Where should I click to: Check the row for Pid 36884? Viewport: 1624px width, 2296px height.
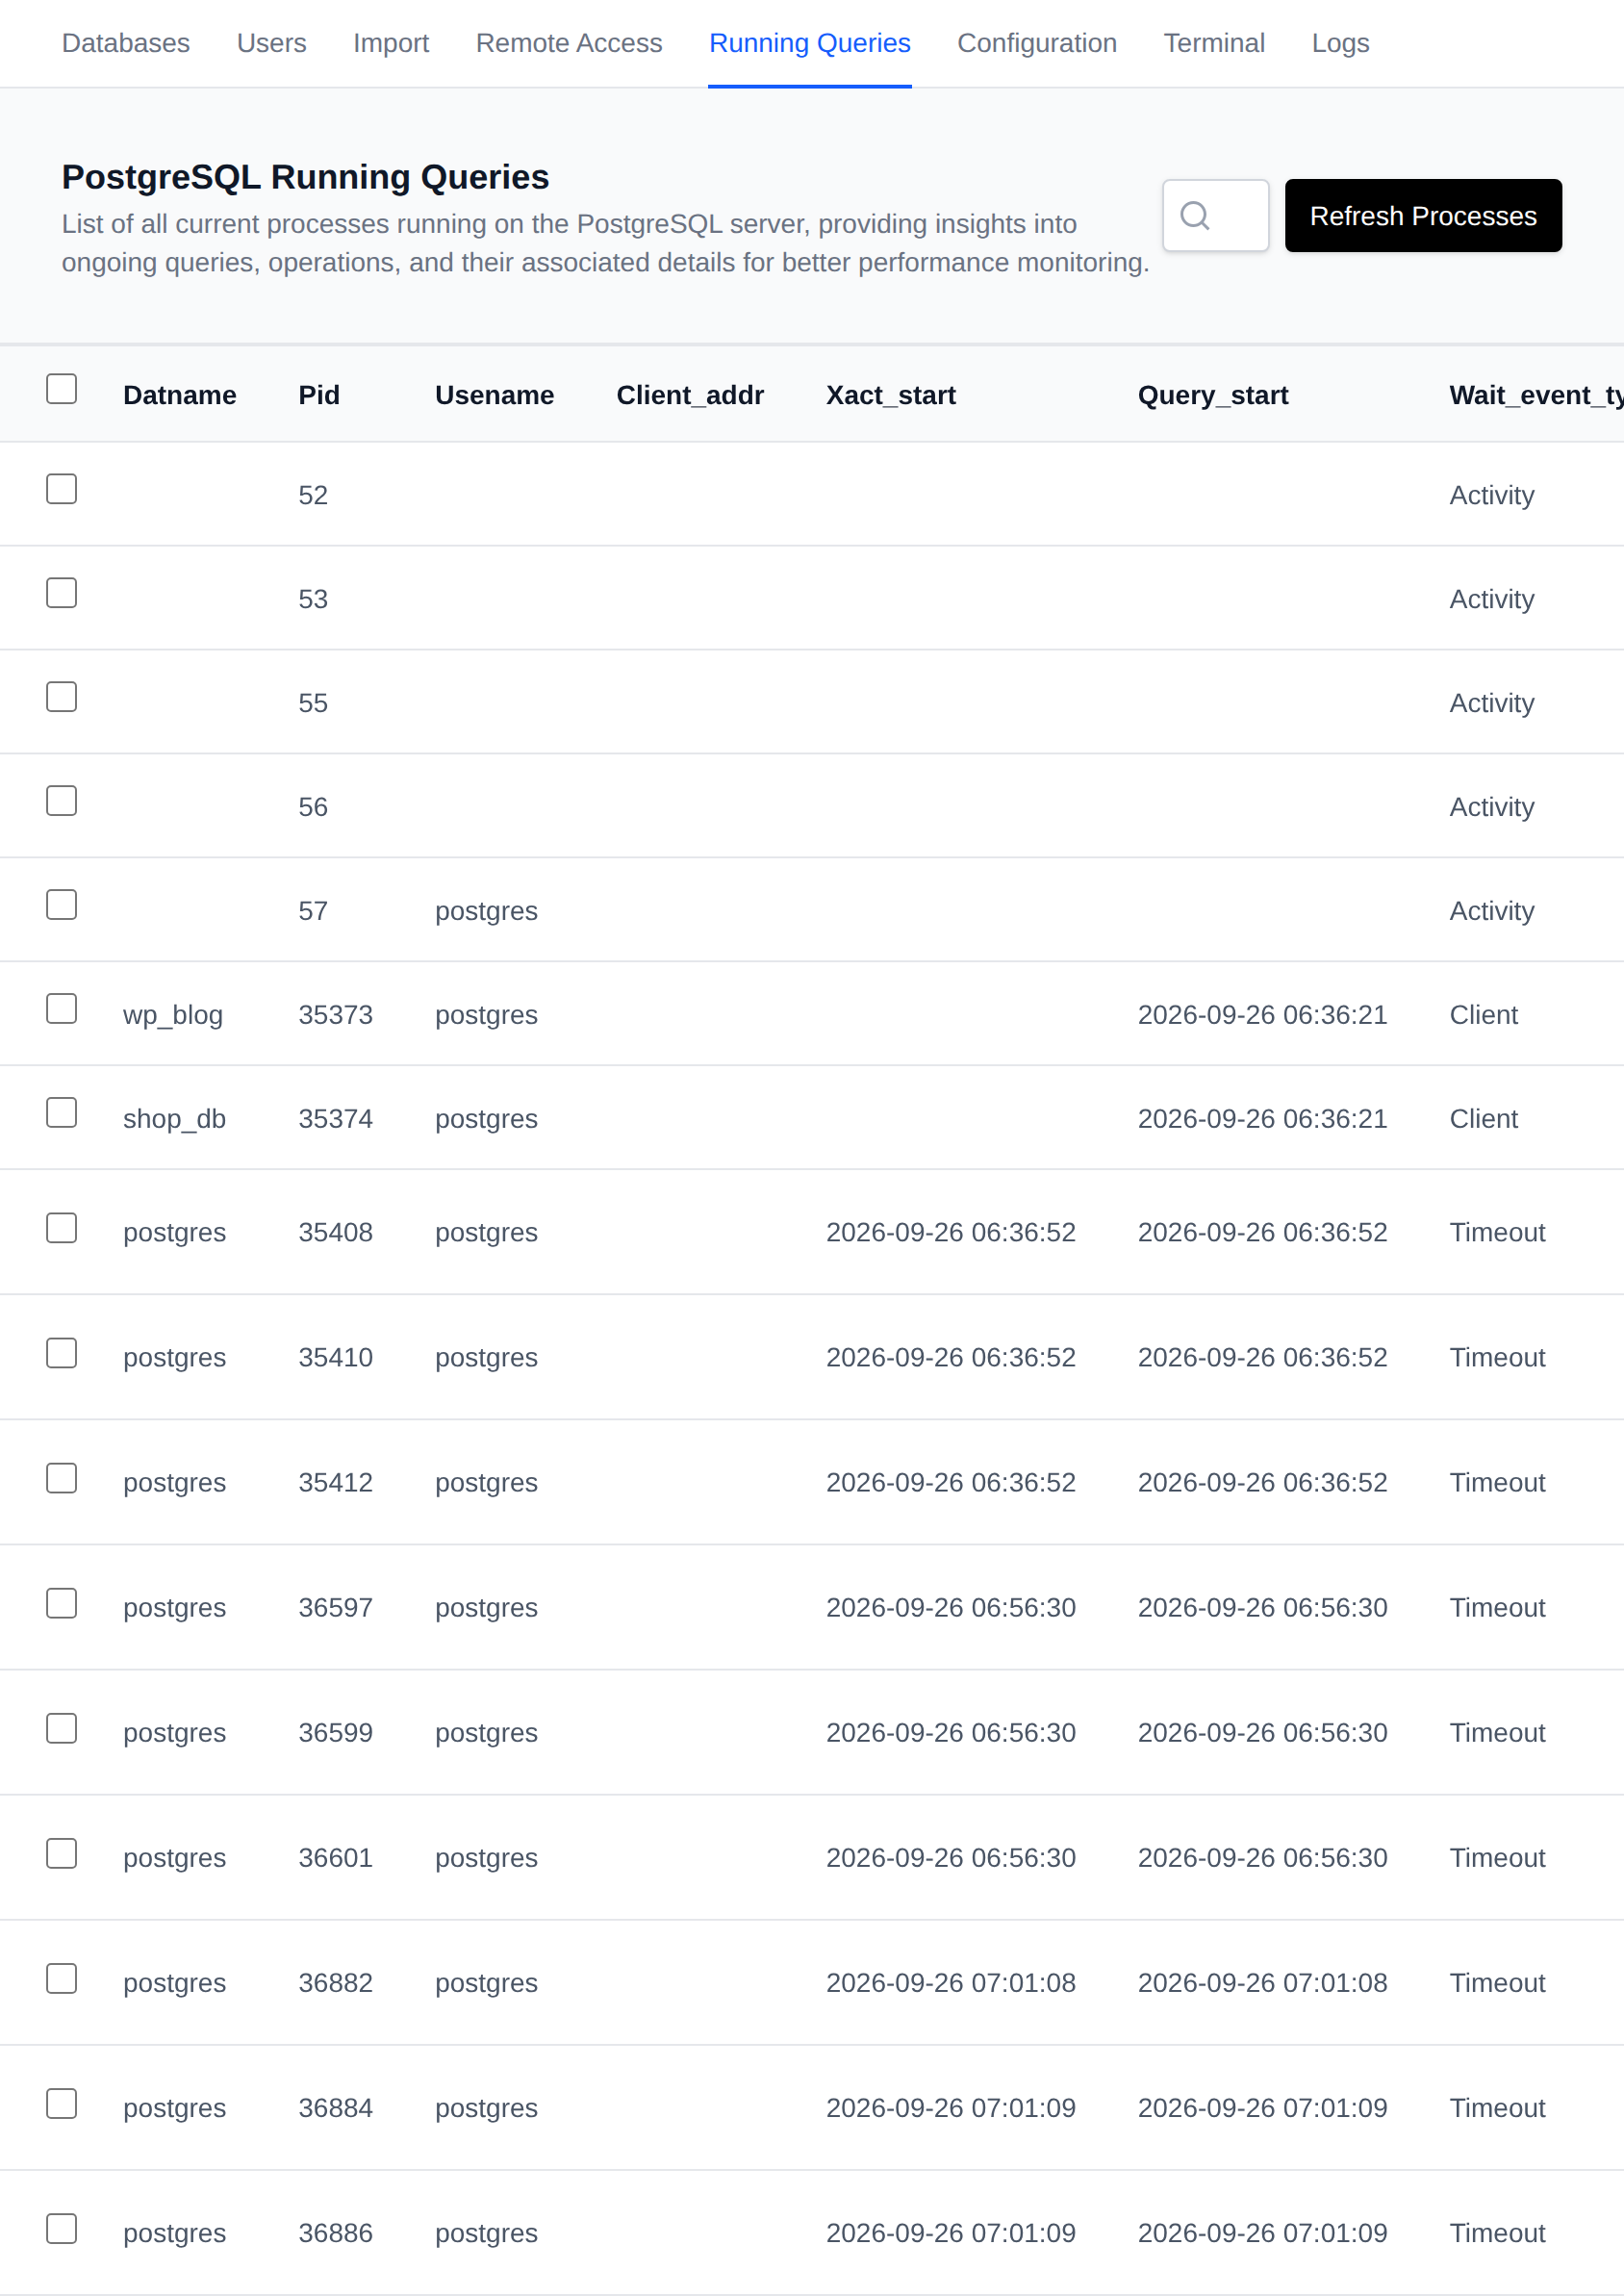(62, 2103)
